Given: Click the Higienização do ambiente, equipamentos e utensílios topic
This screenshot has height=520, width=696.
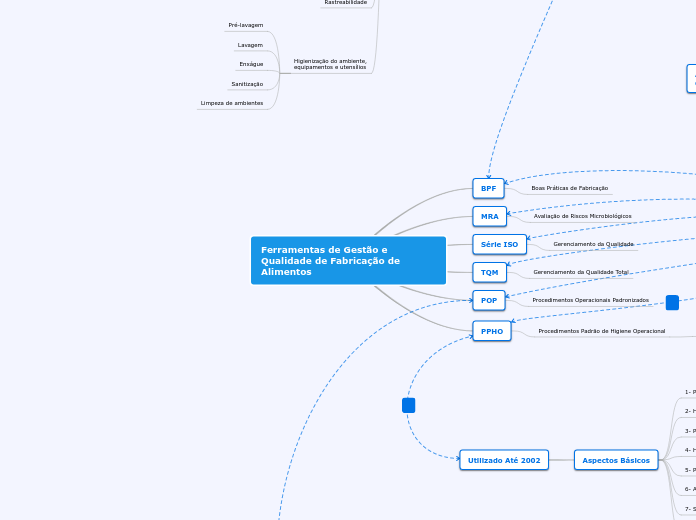Looking at the screenshot, I should coord(330,64).
